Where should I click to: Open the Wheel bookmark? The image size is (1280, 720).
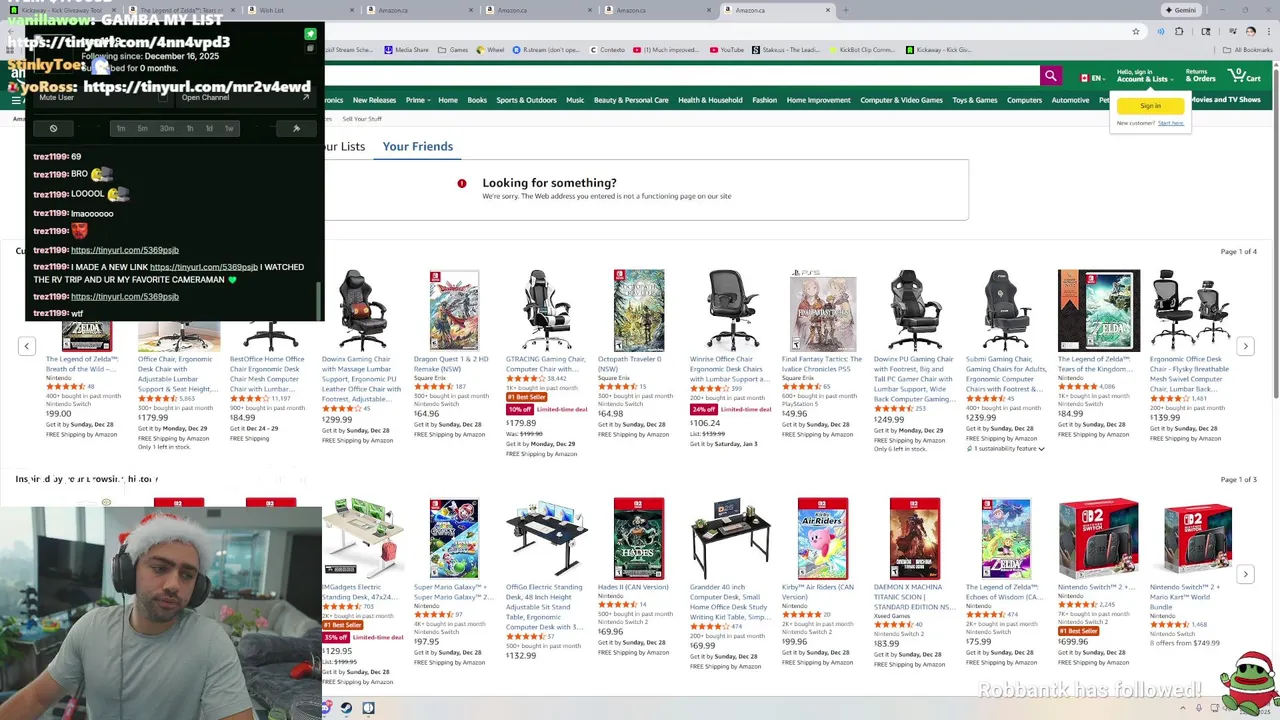point(490,50)
